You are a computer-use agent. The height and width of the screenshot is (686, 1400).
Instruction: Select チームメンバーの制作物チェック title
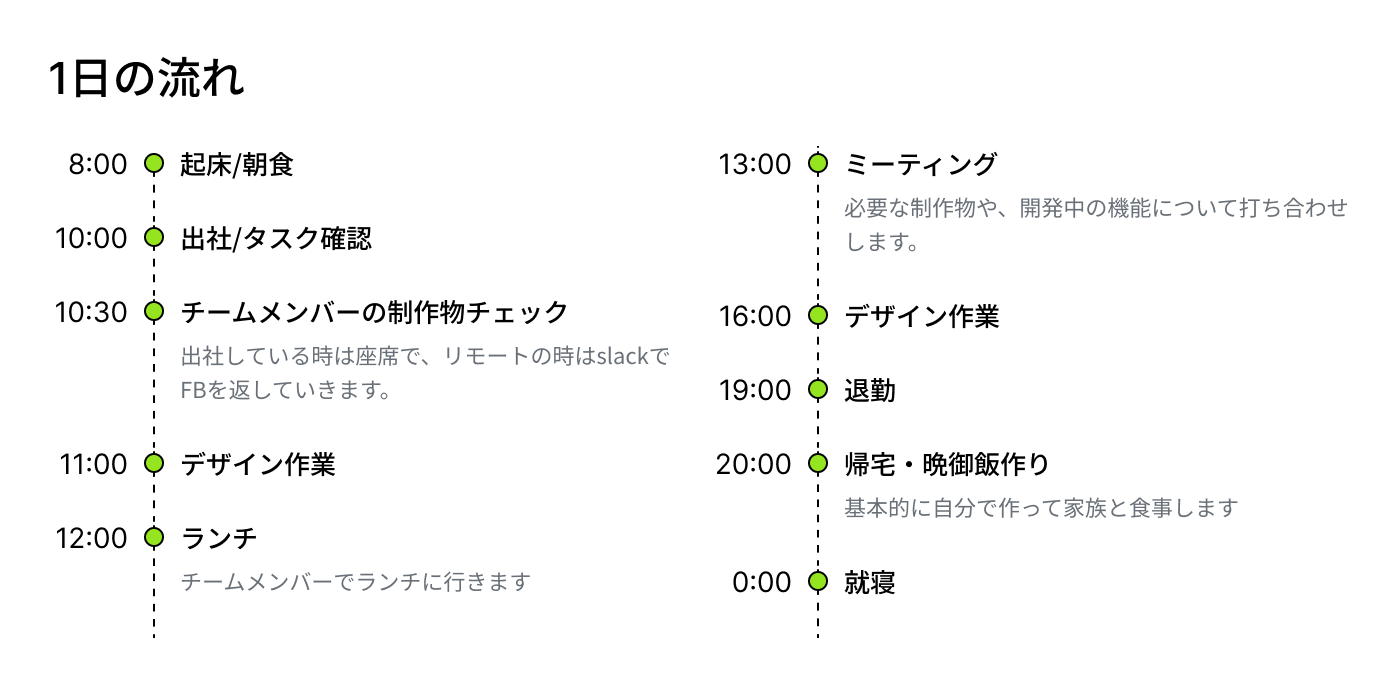click(x=374, y=312)
